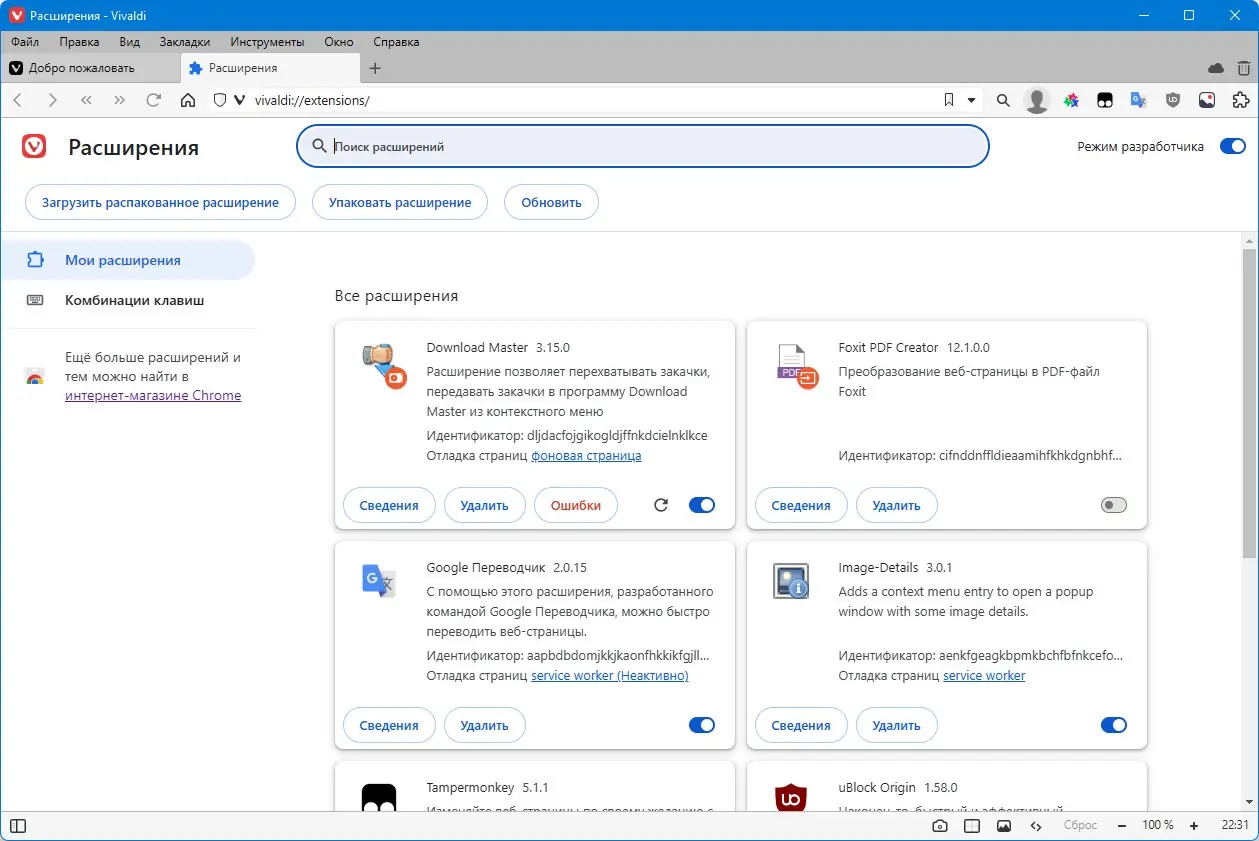The image size is (1259, 841).
Task: Open the Окно menu
Action: coord(339,42)
